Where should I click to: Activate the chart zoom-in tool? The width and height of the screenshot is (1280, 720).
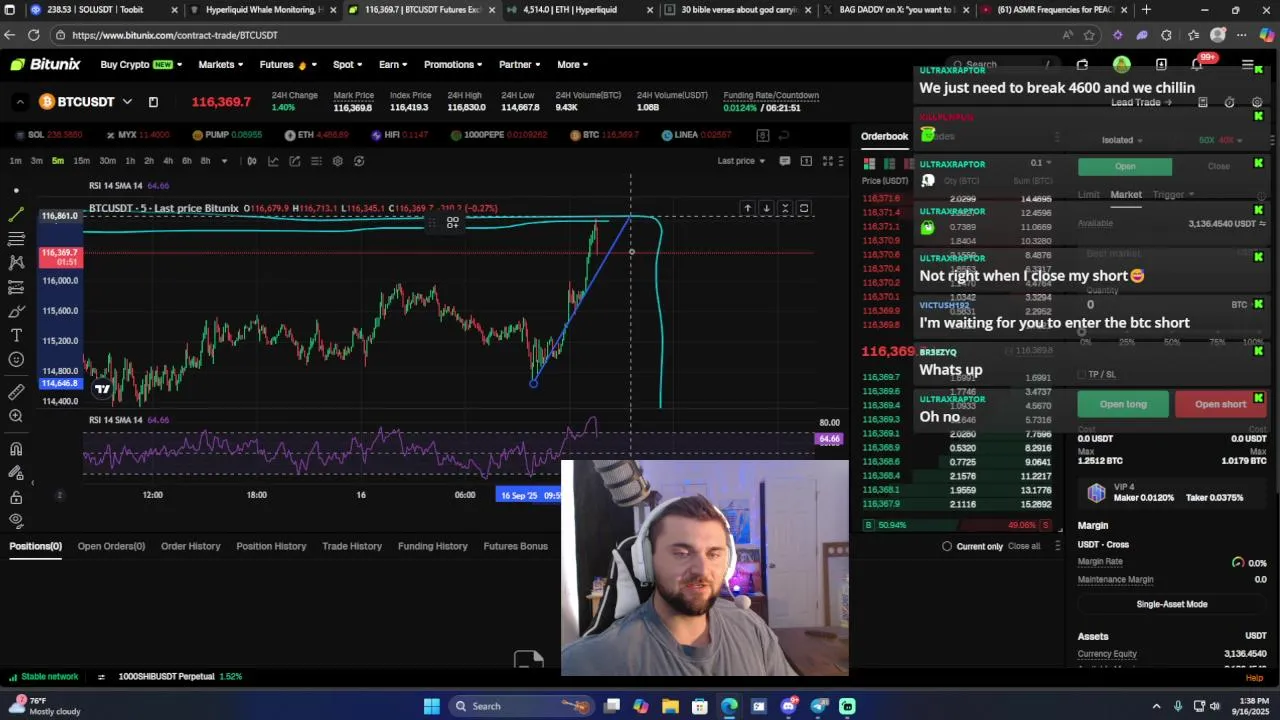click(x=16, y=416)
